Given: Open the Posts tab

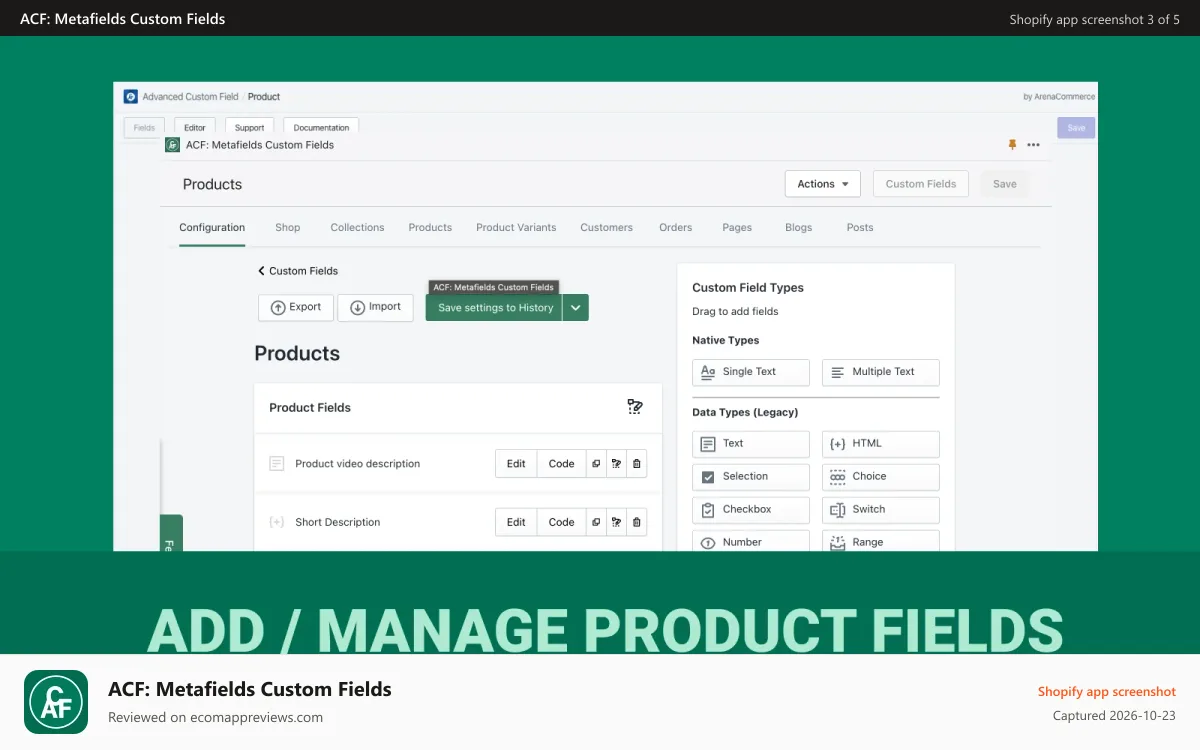Looking at the screenshot, I should (x=860, y=228).
